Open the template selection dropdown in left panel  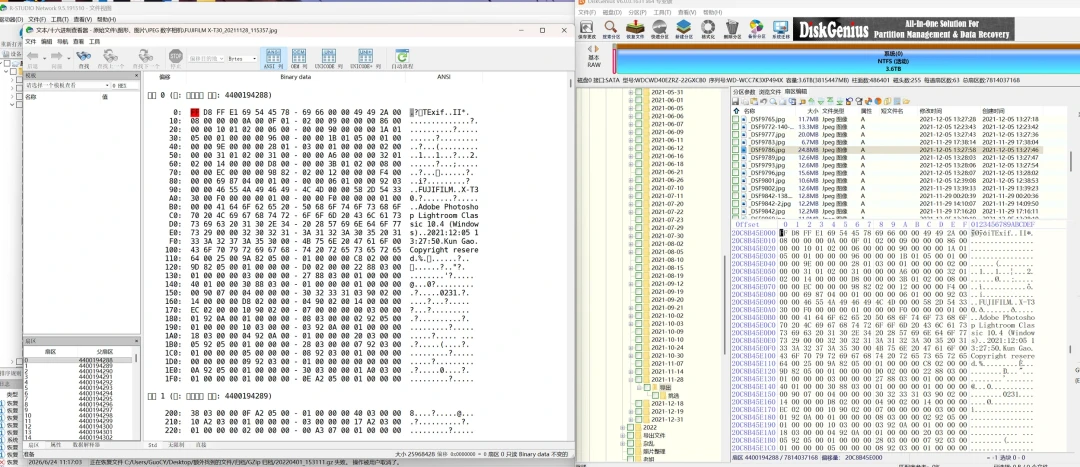(x=68, y=85)
